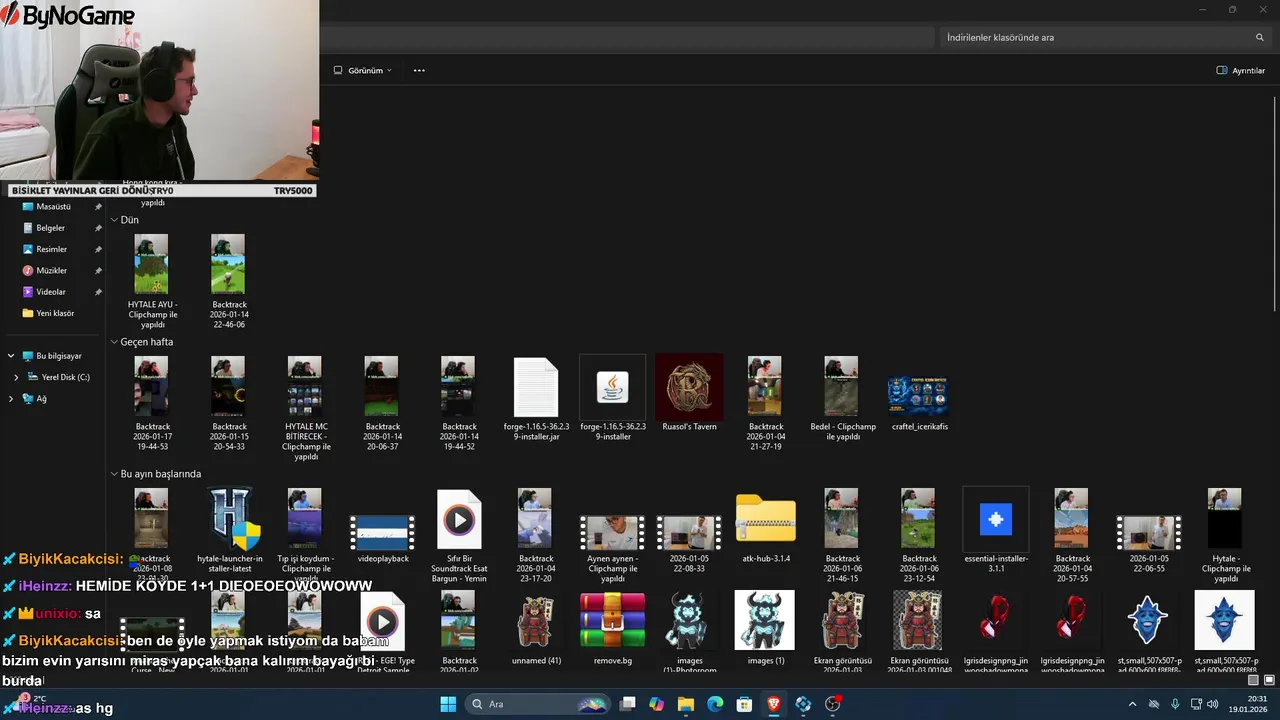The height and width of the screenshot is (720, 1280).
Task: Go to Masaüstü in the sidebar
Action: (x=54, y=207)
